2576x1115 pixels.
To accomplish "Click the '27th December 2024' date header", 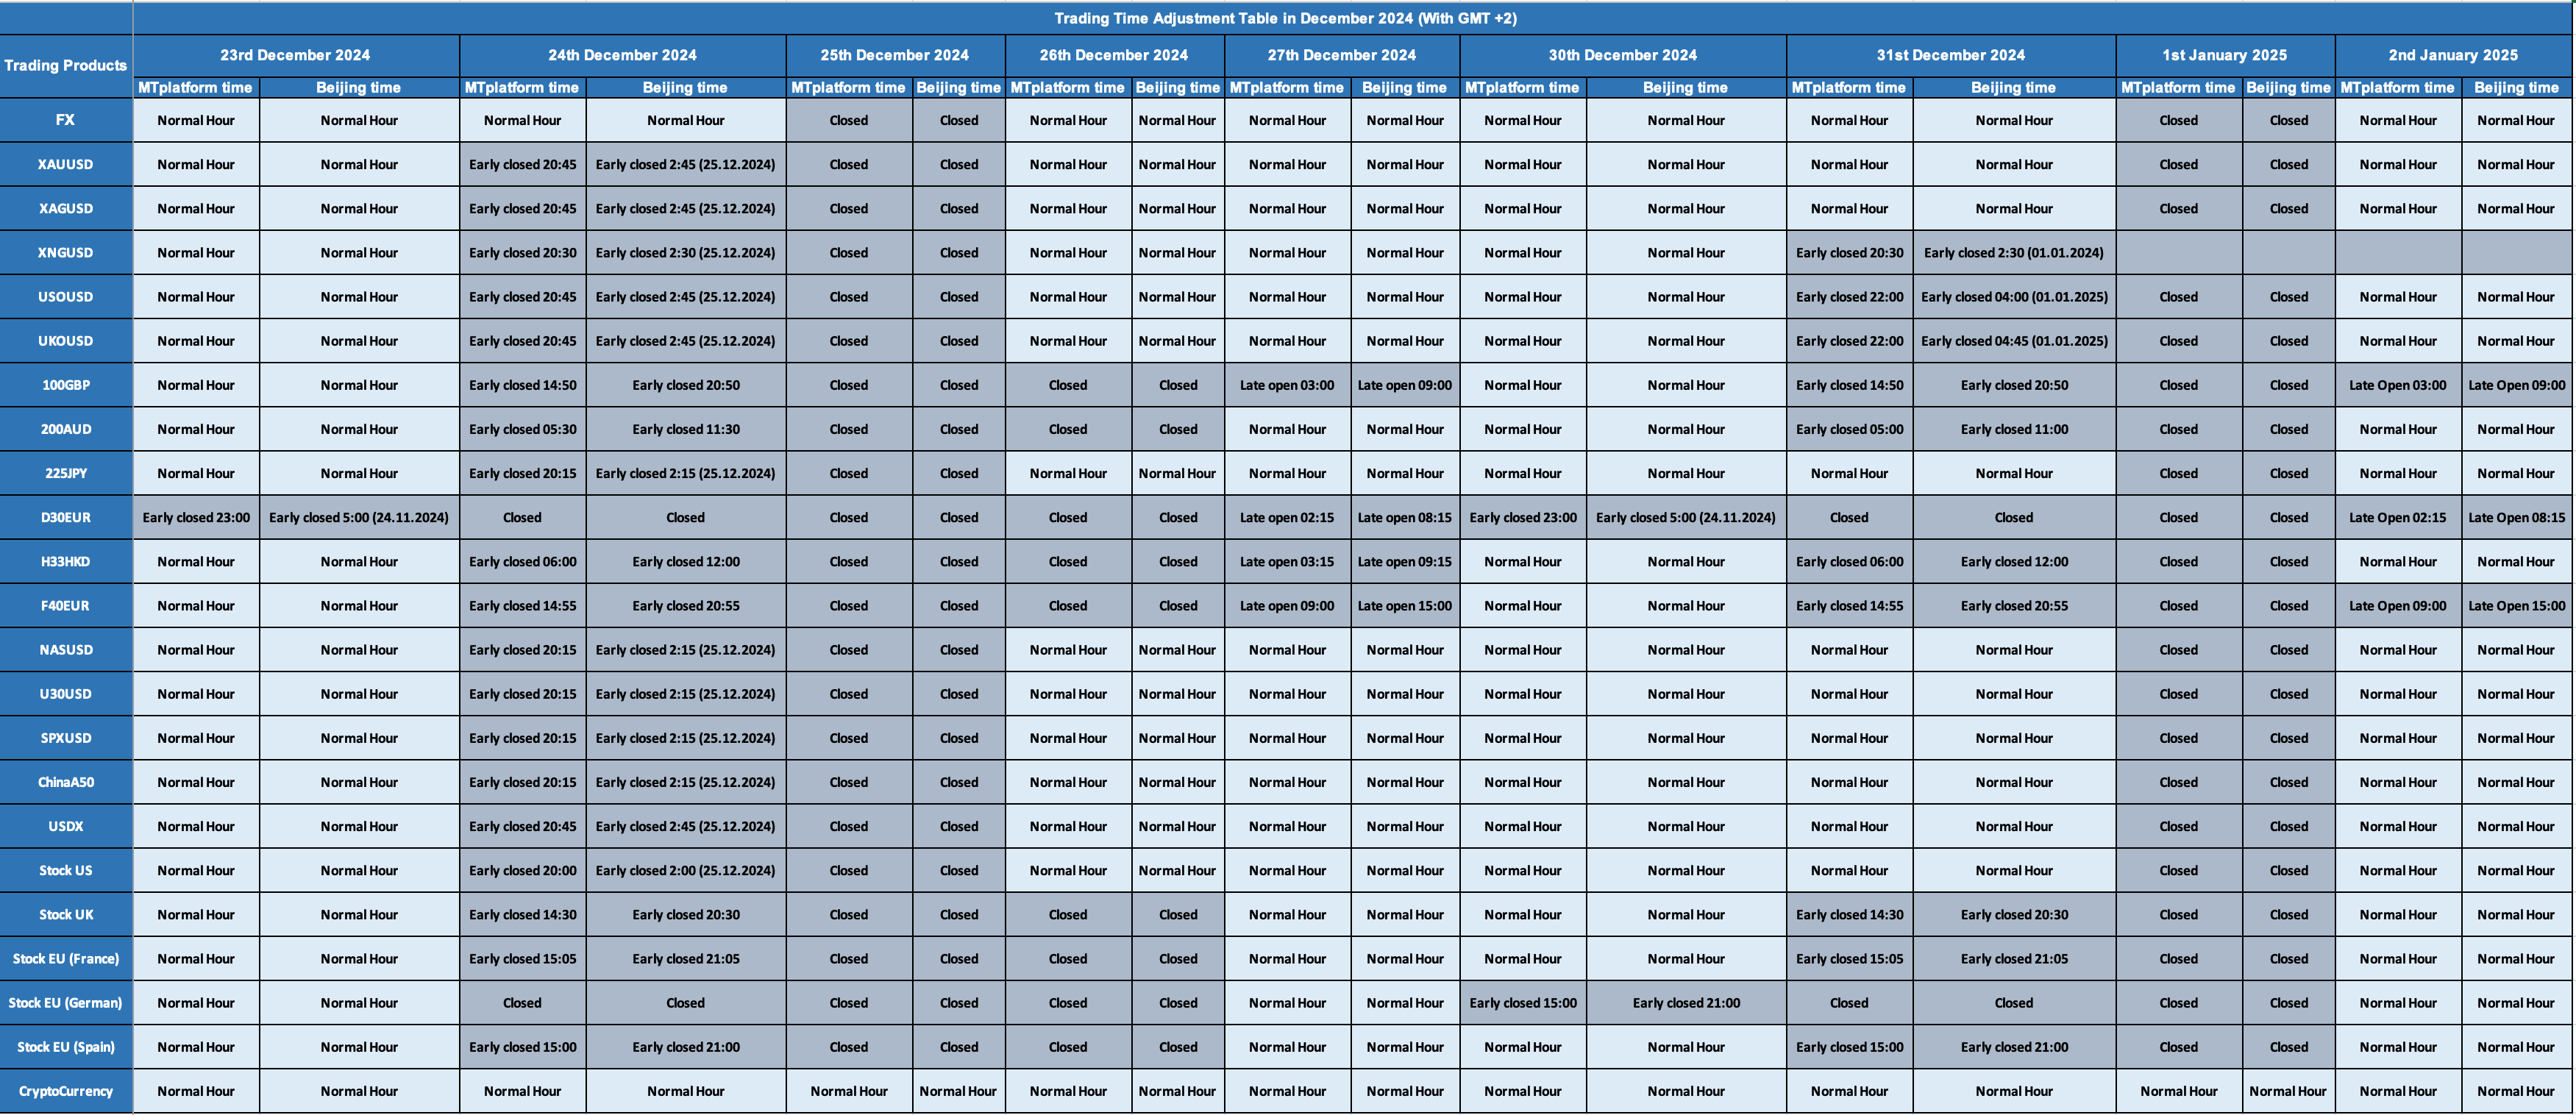I will [1342, 55].
